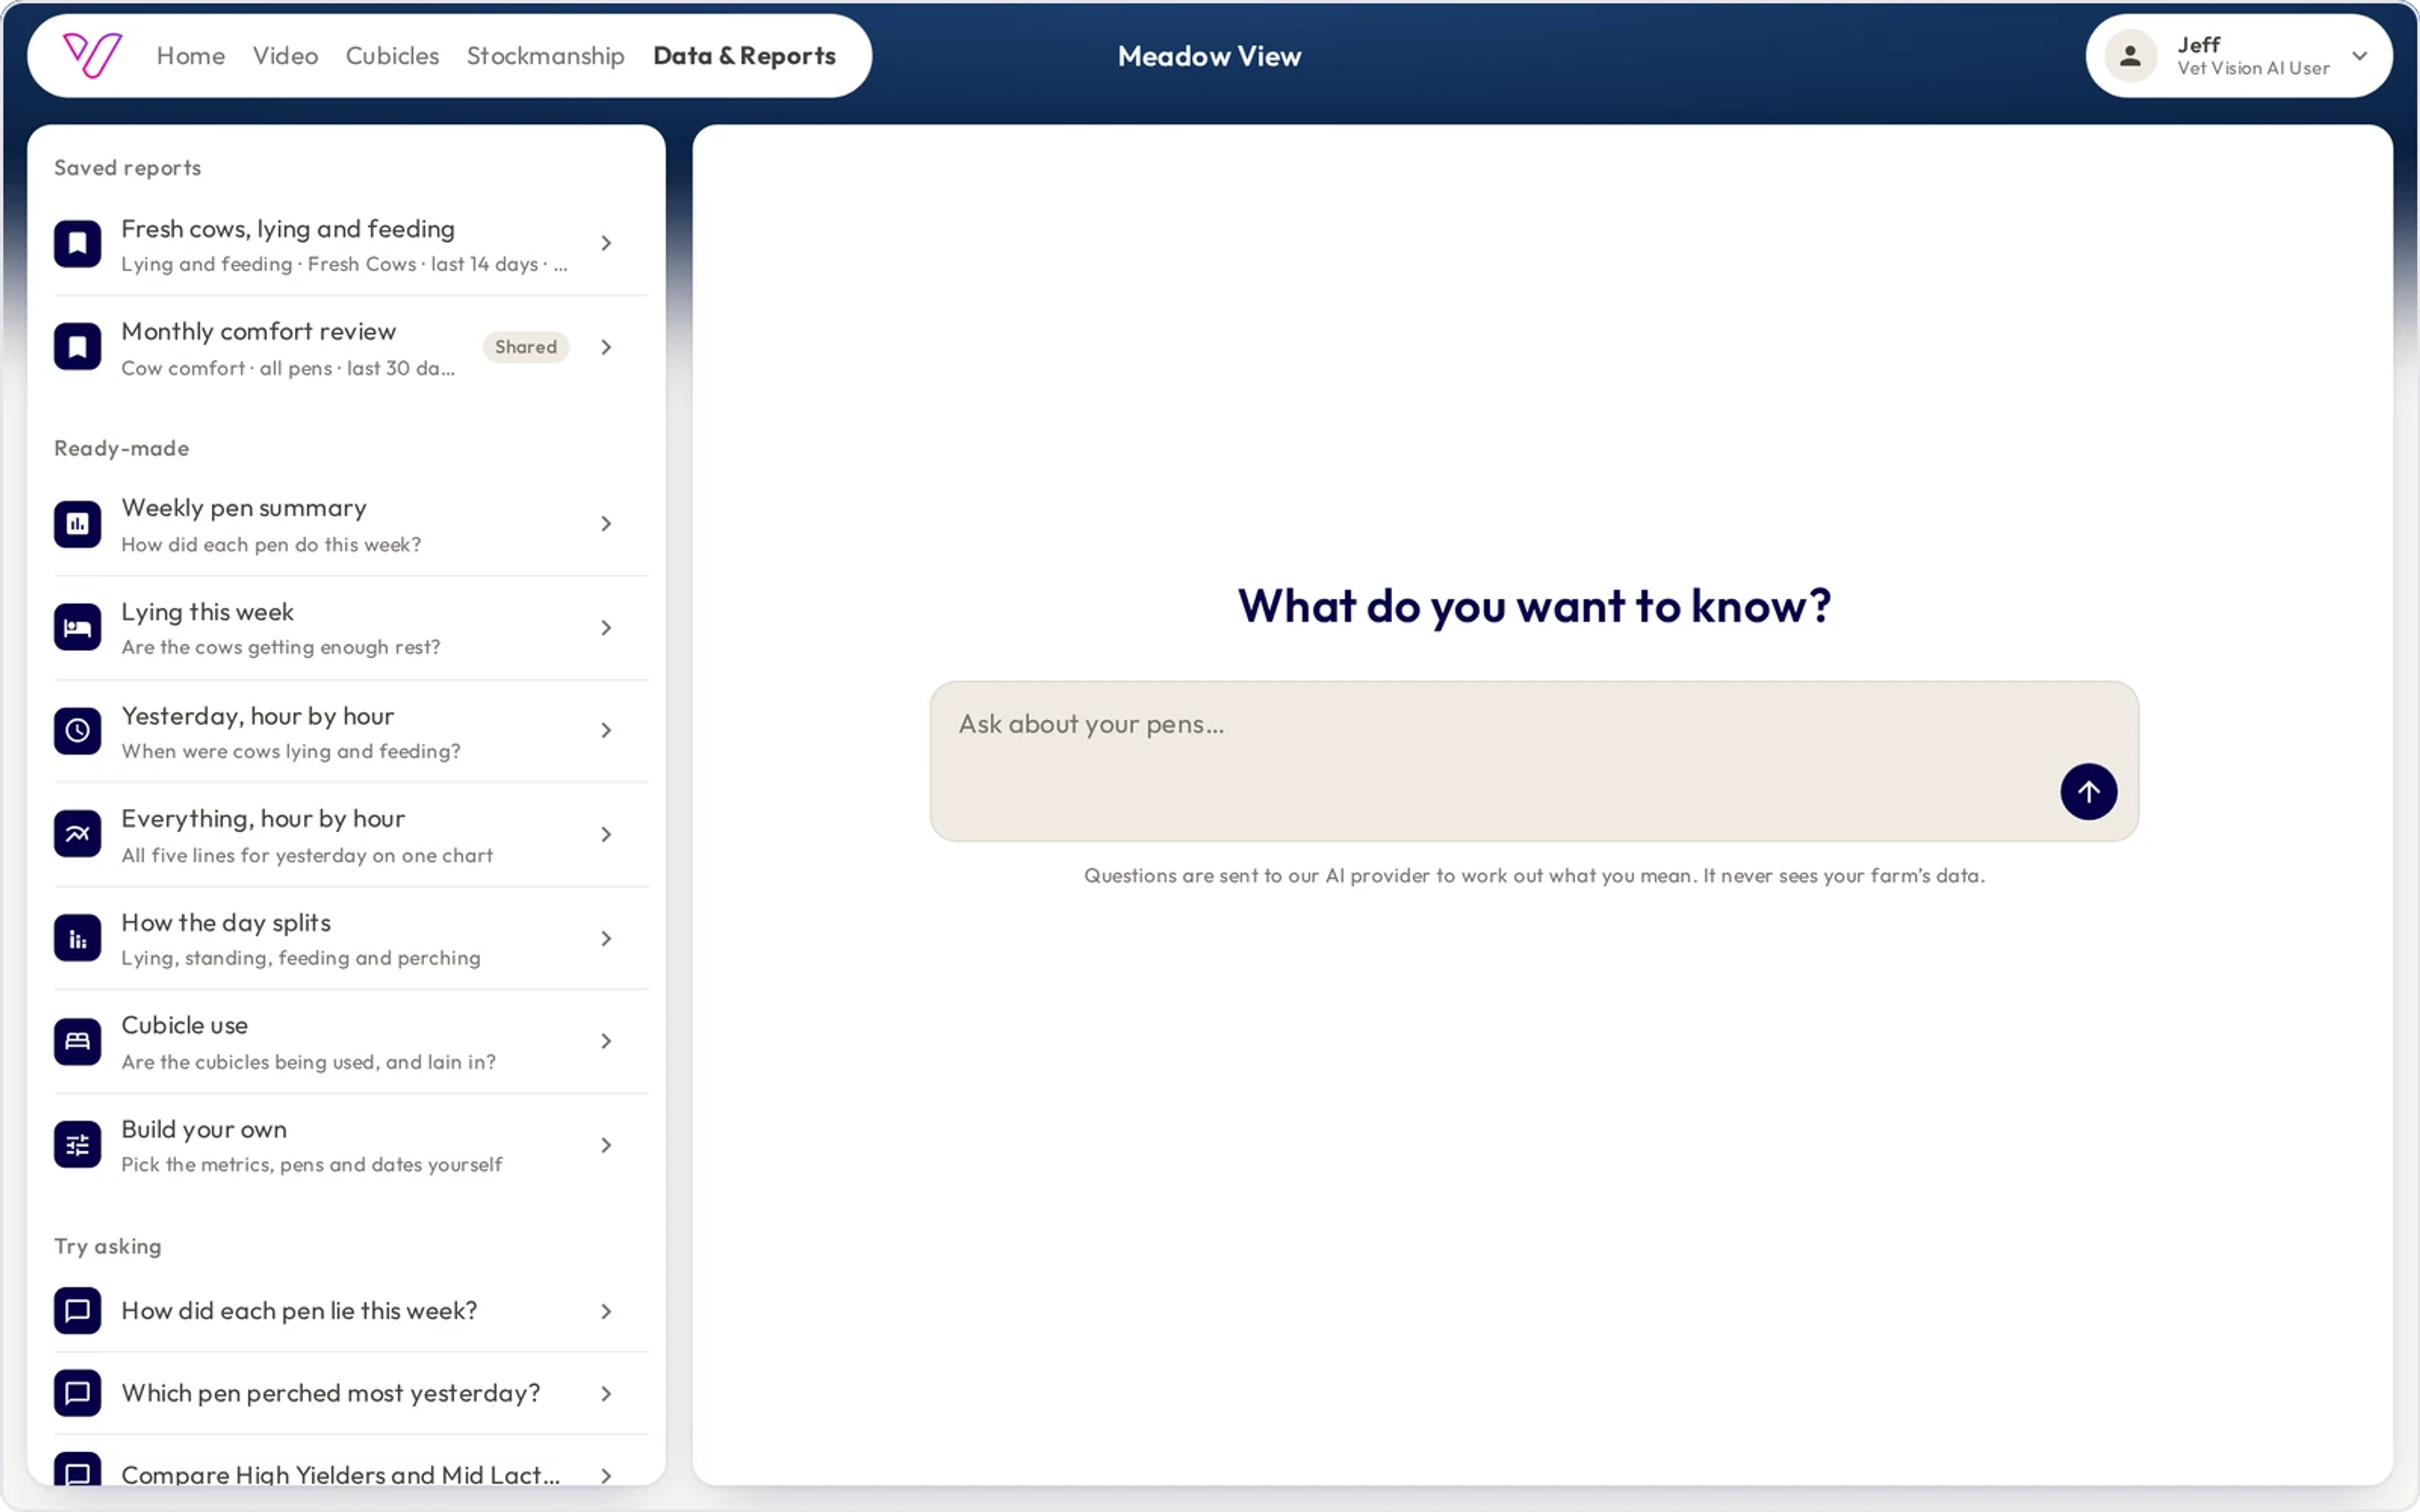The height and width of the screenshot is (1512, 2420).
Task: Ask How did each pen lie this week?
Action: tap(351, 1311)
